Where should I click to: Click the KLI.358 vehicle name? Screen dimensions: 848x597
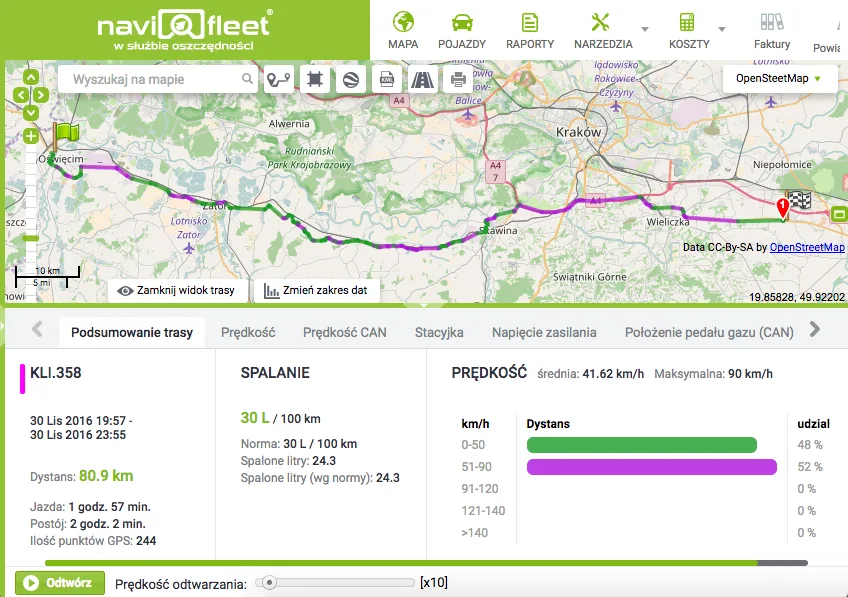(56, 373)
